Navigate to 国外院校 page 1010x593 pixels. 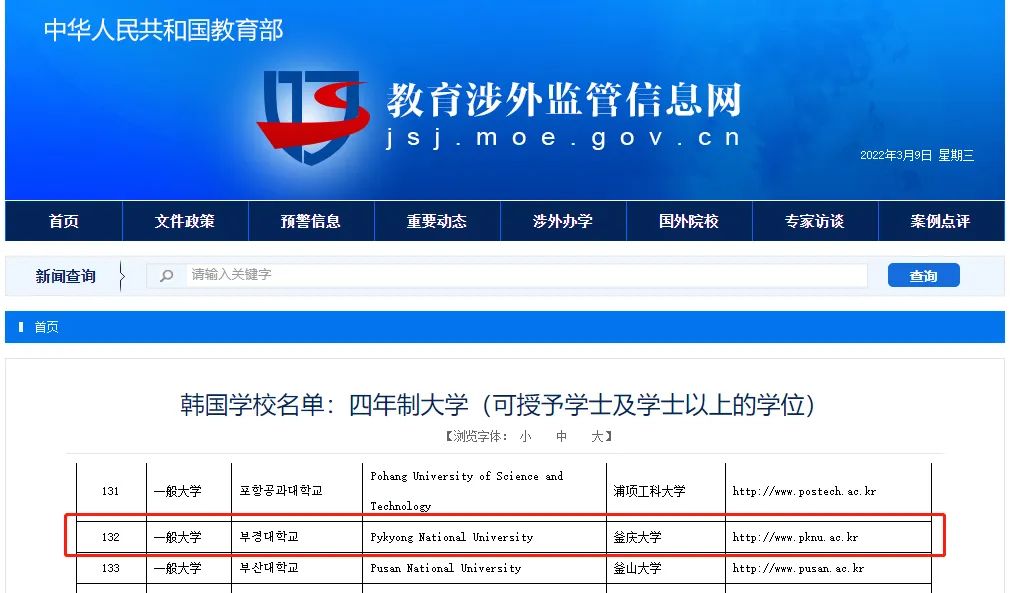(x=689, y=221)
